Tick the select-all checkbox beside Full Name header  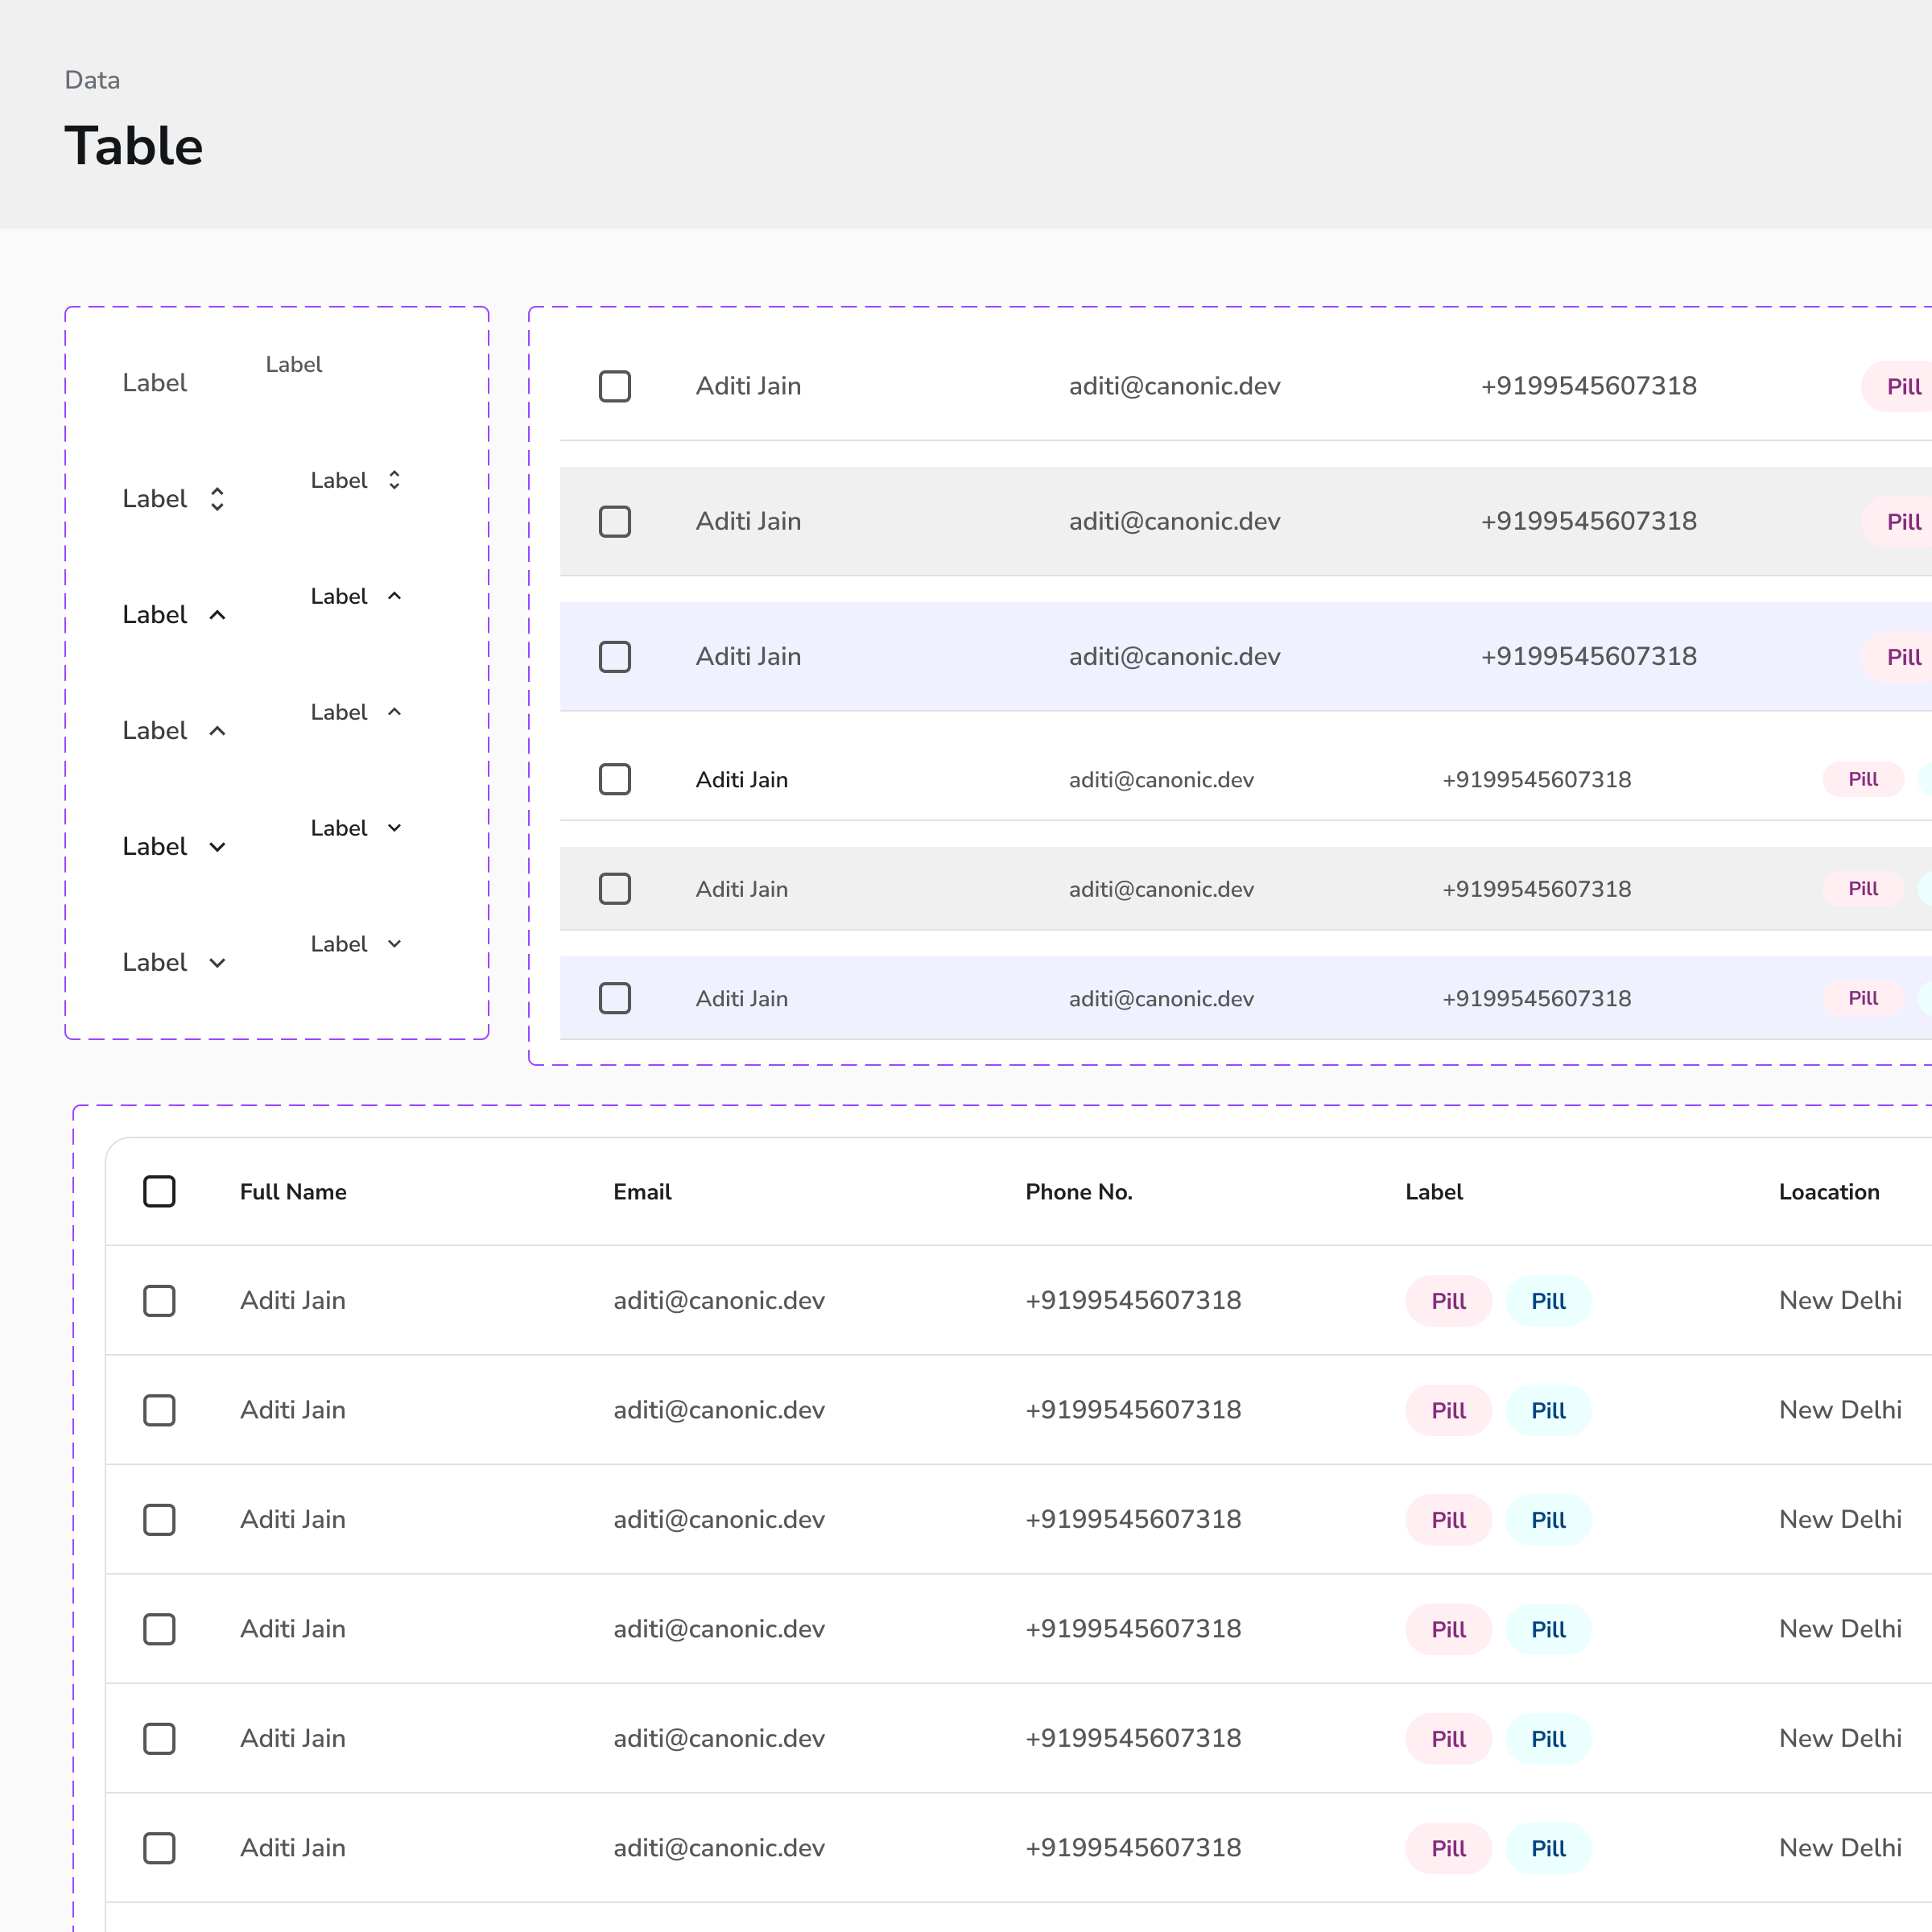159,1191
